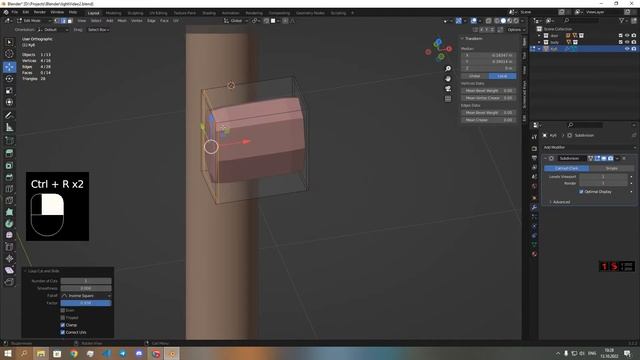This screenshot has width=640, height=360.
Task: Click the Local button in Transform panel
Action: coord(502,76)
